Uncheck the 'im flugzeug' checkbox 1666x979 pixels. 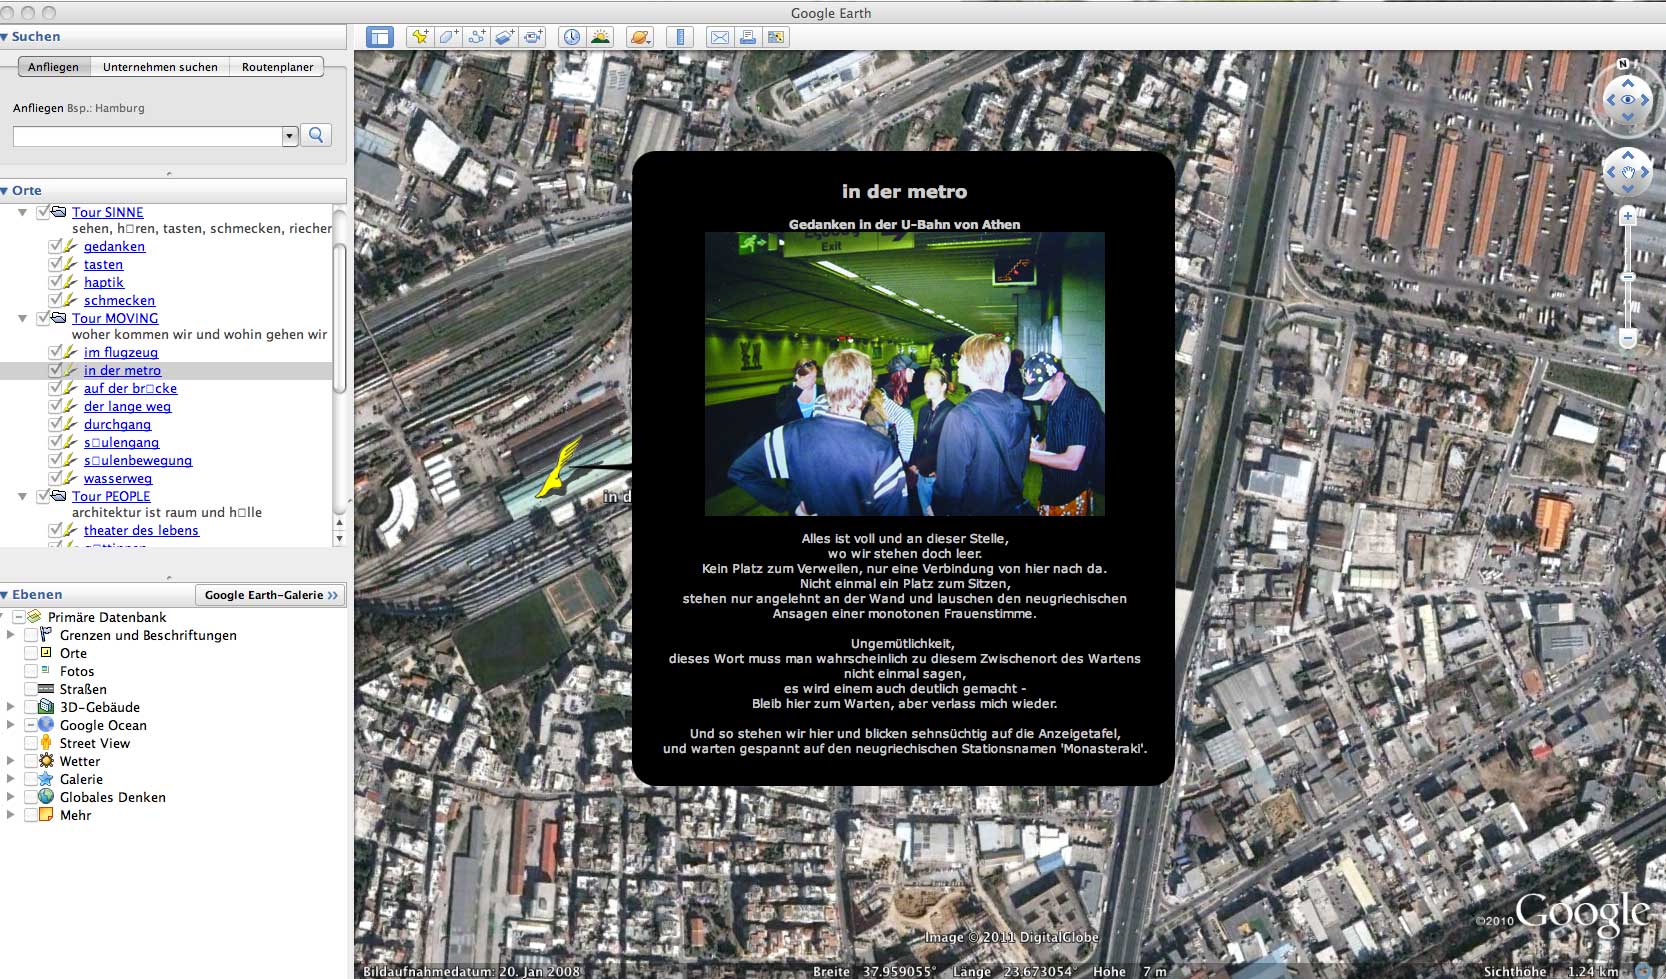point(55,352)
